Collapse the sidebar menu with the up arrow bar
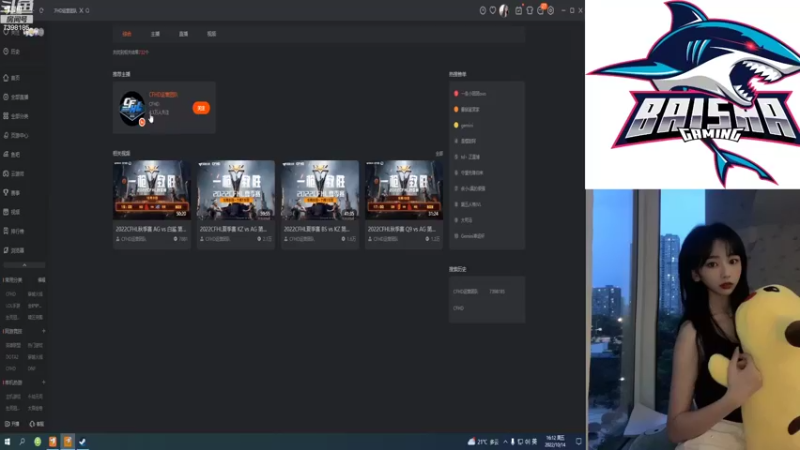Viewport: 800px width, 450px height. pyautogui.click(x=24, y=265)
